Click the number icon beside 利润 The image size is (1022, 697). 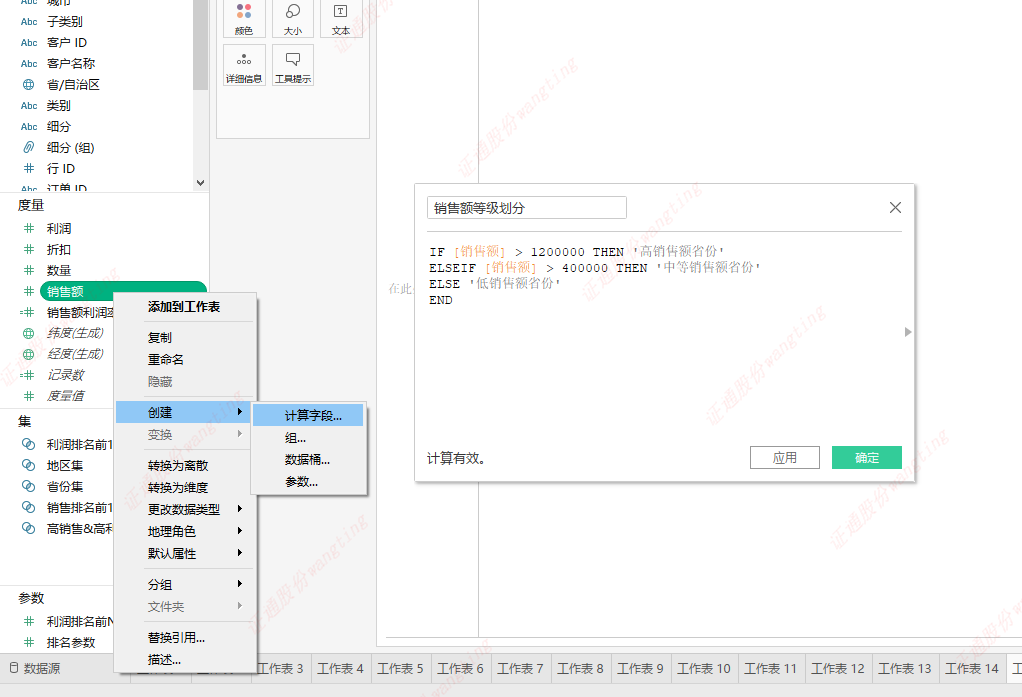point(29,229)
